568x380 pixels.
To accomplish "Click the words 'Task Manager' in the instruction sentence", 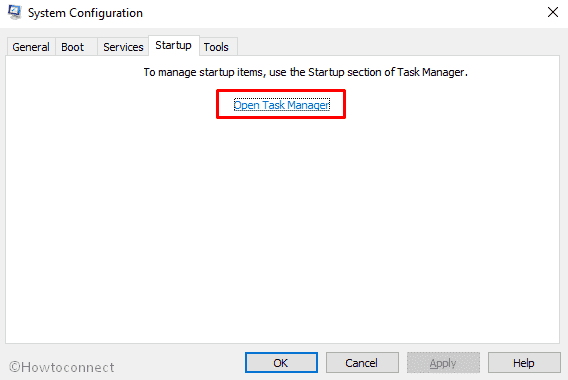I will 430,72.
